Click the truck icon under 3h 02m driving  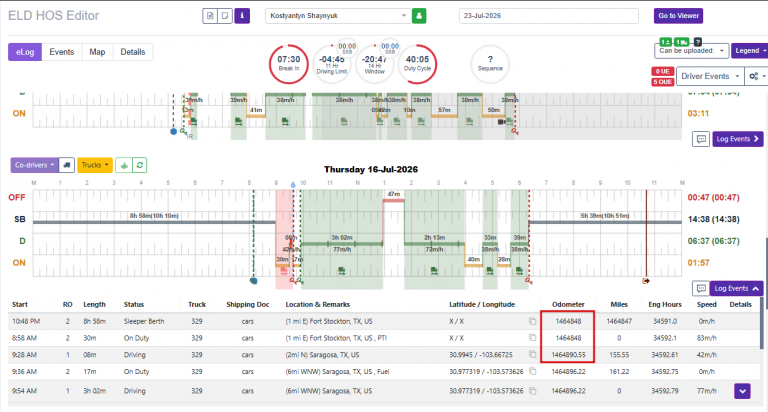pos(341,270)
